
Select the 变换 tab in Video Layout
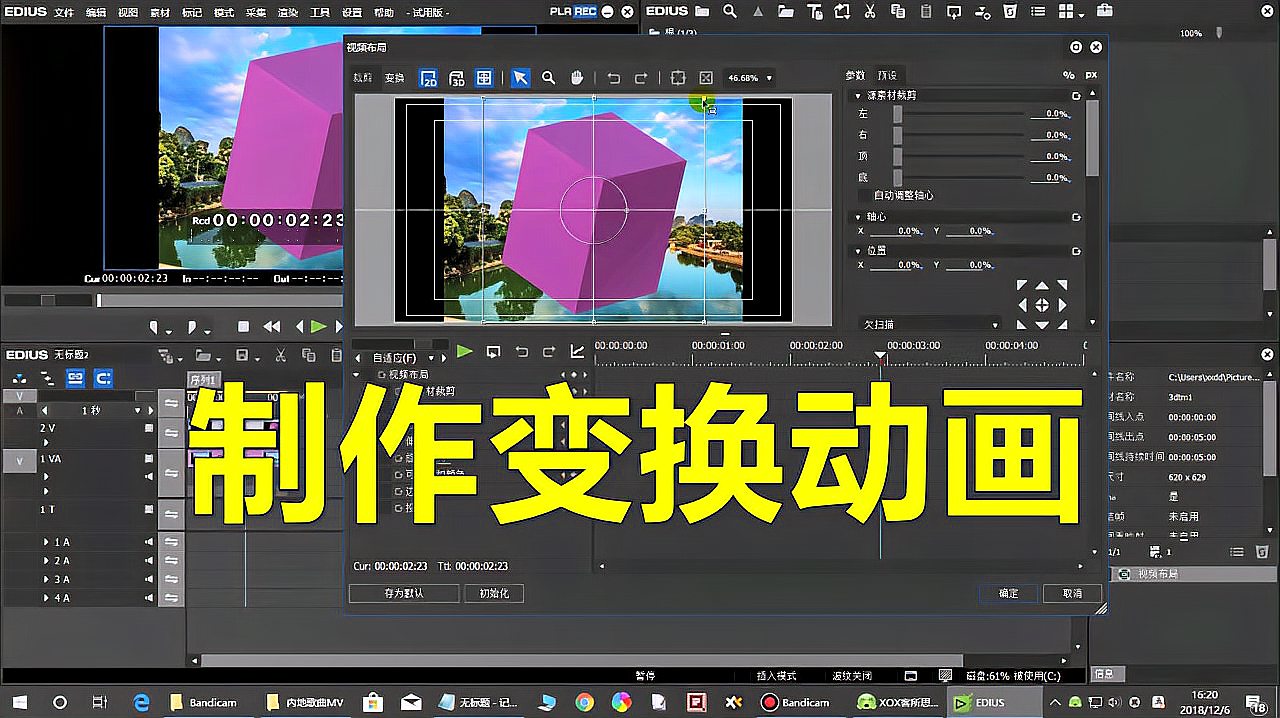(x=393, y=77)
